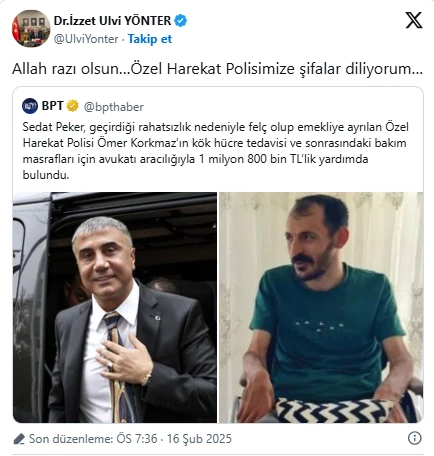Image resolution: width=434 pixels, height=456 pixels.
Task: Open the X logo icon
Action: (x=414, y=20)
